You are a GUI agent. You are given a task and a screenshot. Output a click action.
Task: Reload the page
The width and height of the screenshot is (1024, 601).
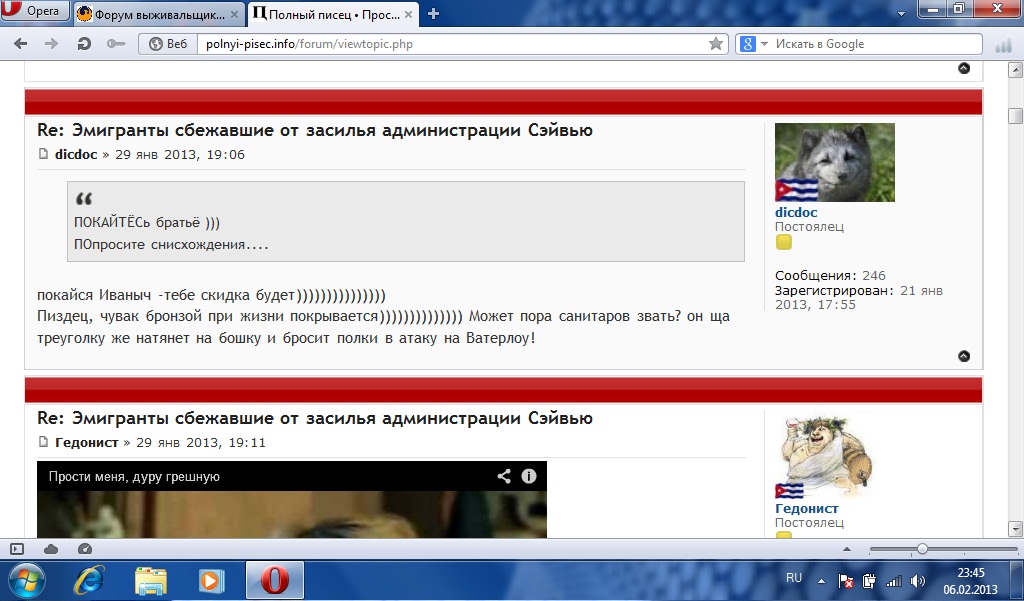(84, 44)
